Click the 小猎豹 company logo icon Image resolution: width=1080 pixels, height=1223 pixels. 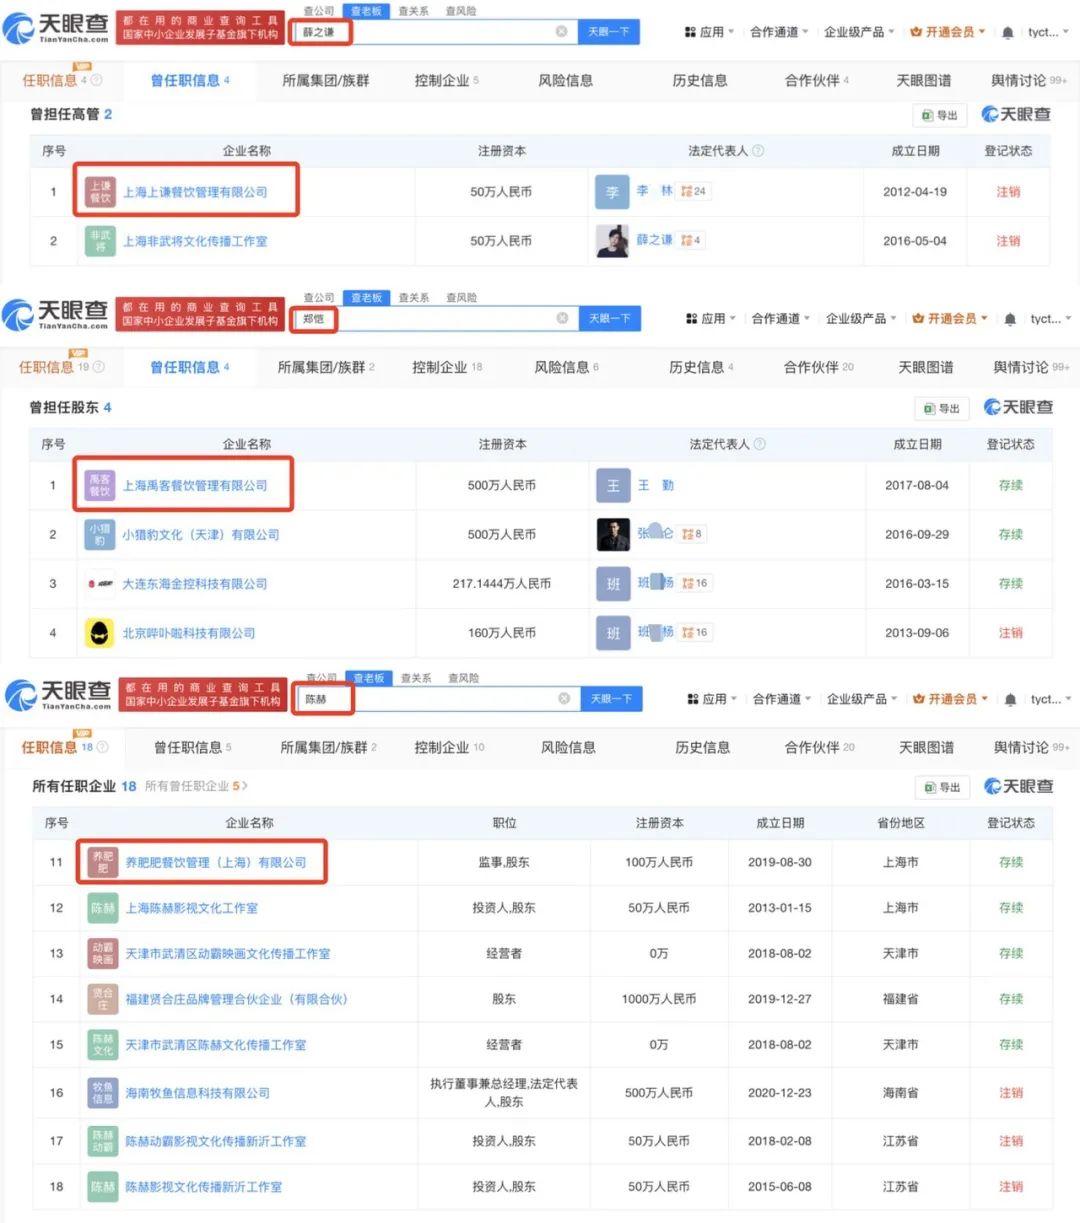point(100,535)
